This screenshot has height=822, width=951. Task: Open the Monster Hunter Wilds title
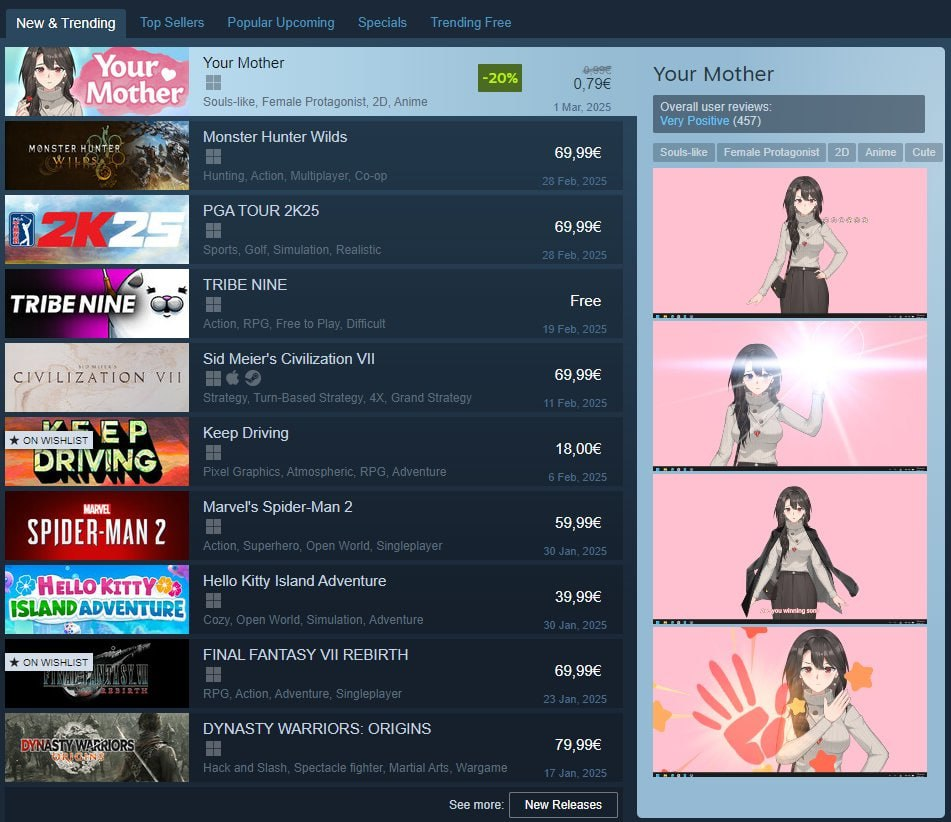275,137
